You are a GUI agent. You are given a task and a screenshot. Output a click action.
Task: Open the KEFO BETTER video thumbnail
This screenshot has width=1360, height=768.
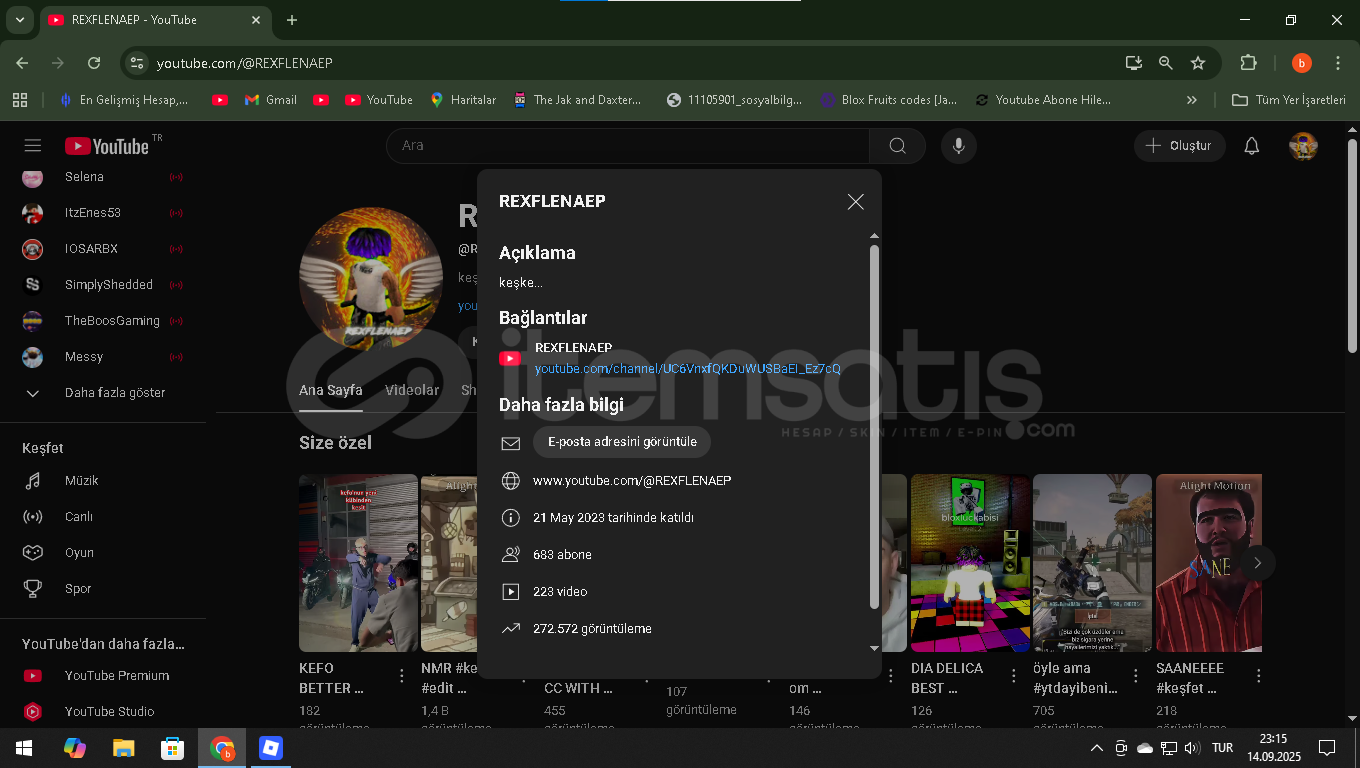[x=358, y=563]
